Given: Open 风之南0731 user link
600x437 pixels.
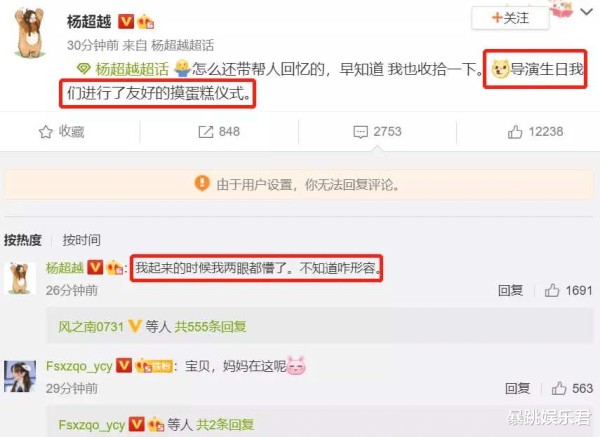Looking at the screenshot, I should [91, 327].
